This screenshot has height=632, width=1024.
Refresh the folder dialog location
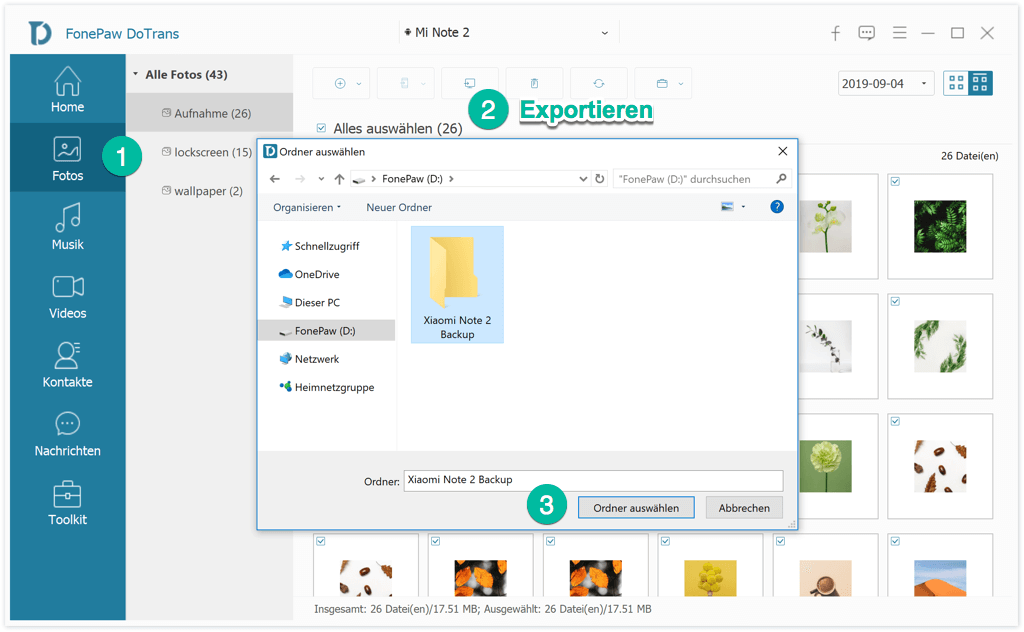pyautogui.click(x=600, y=179)
